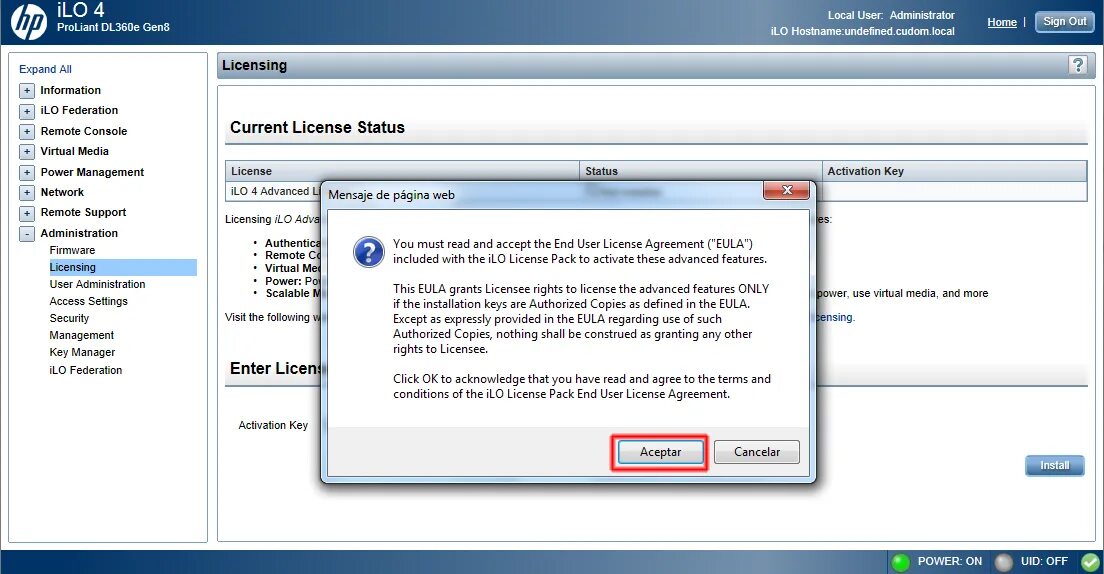Click the Administration menu label
Screen dimensions: 1104x574
(x=79, y=233)
